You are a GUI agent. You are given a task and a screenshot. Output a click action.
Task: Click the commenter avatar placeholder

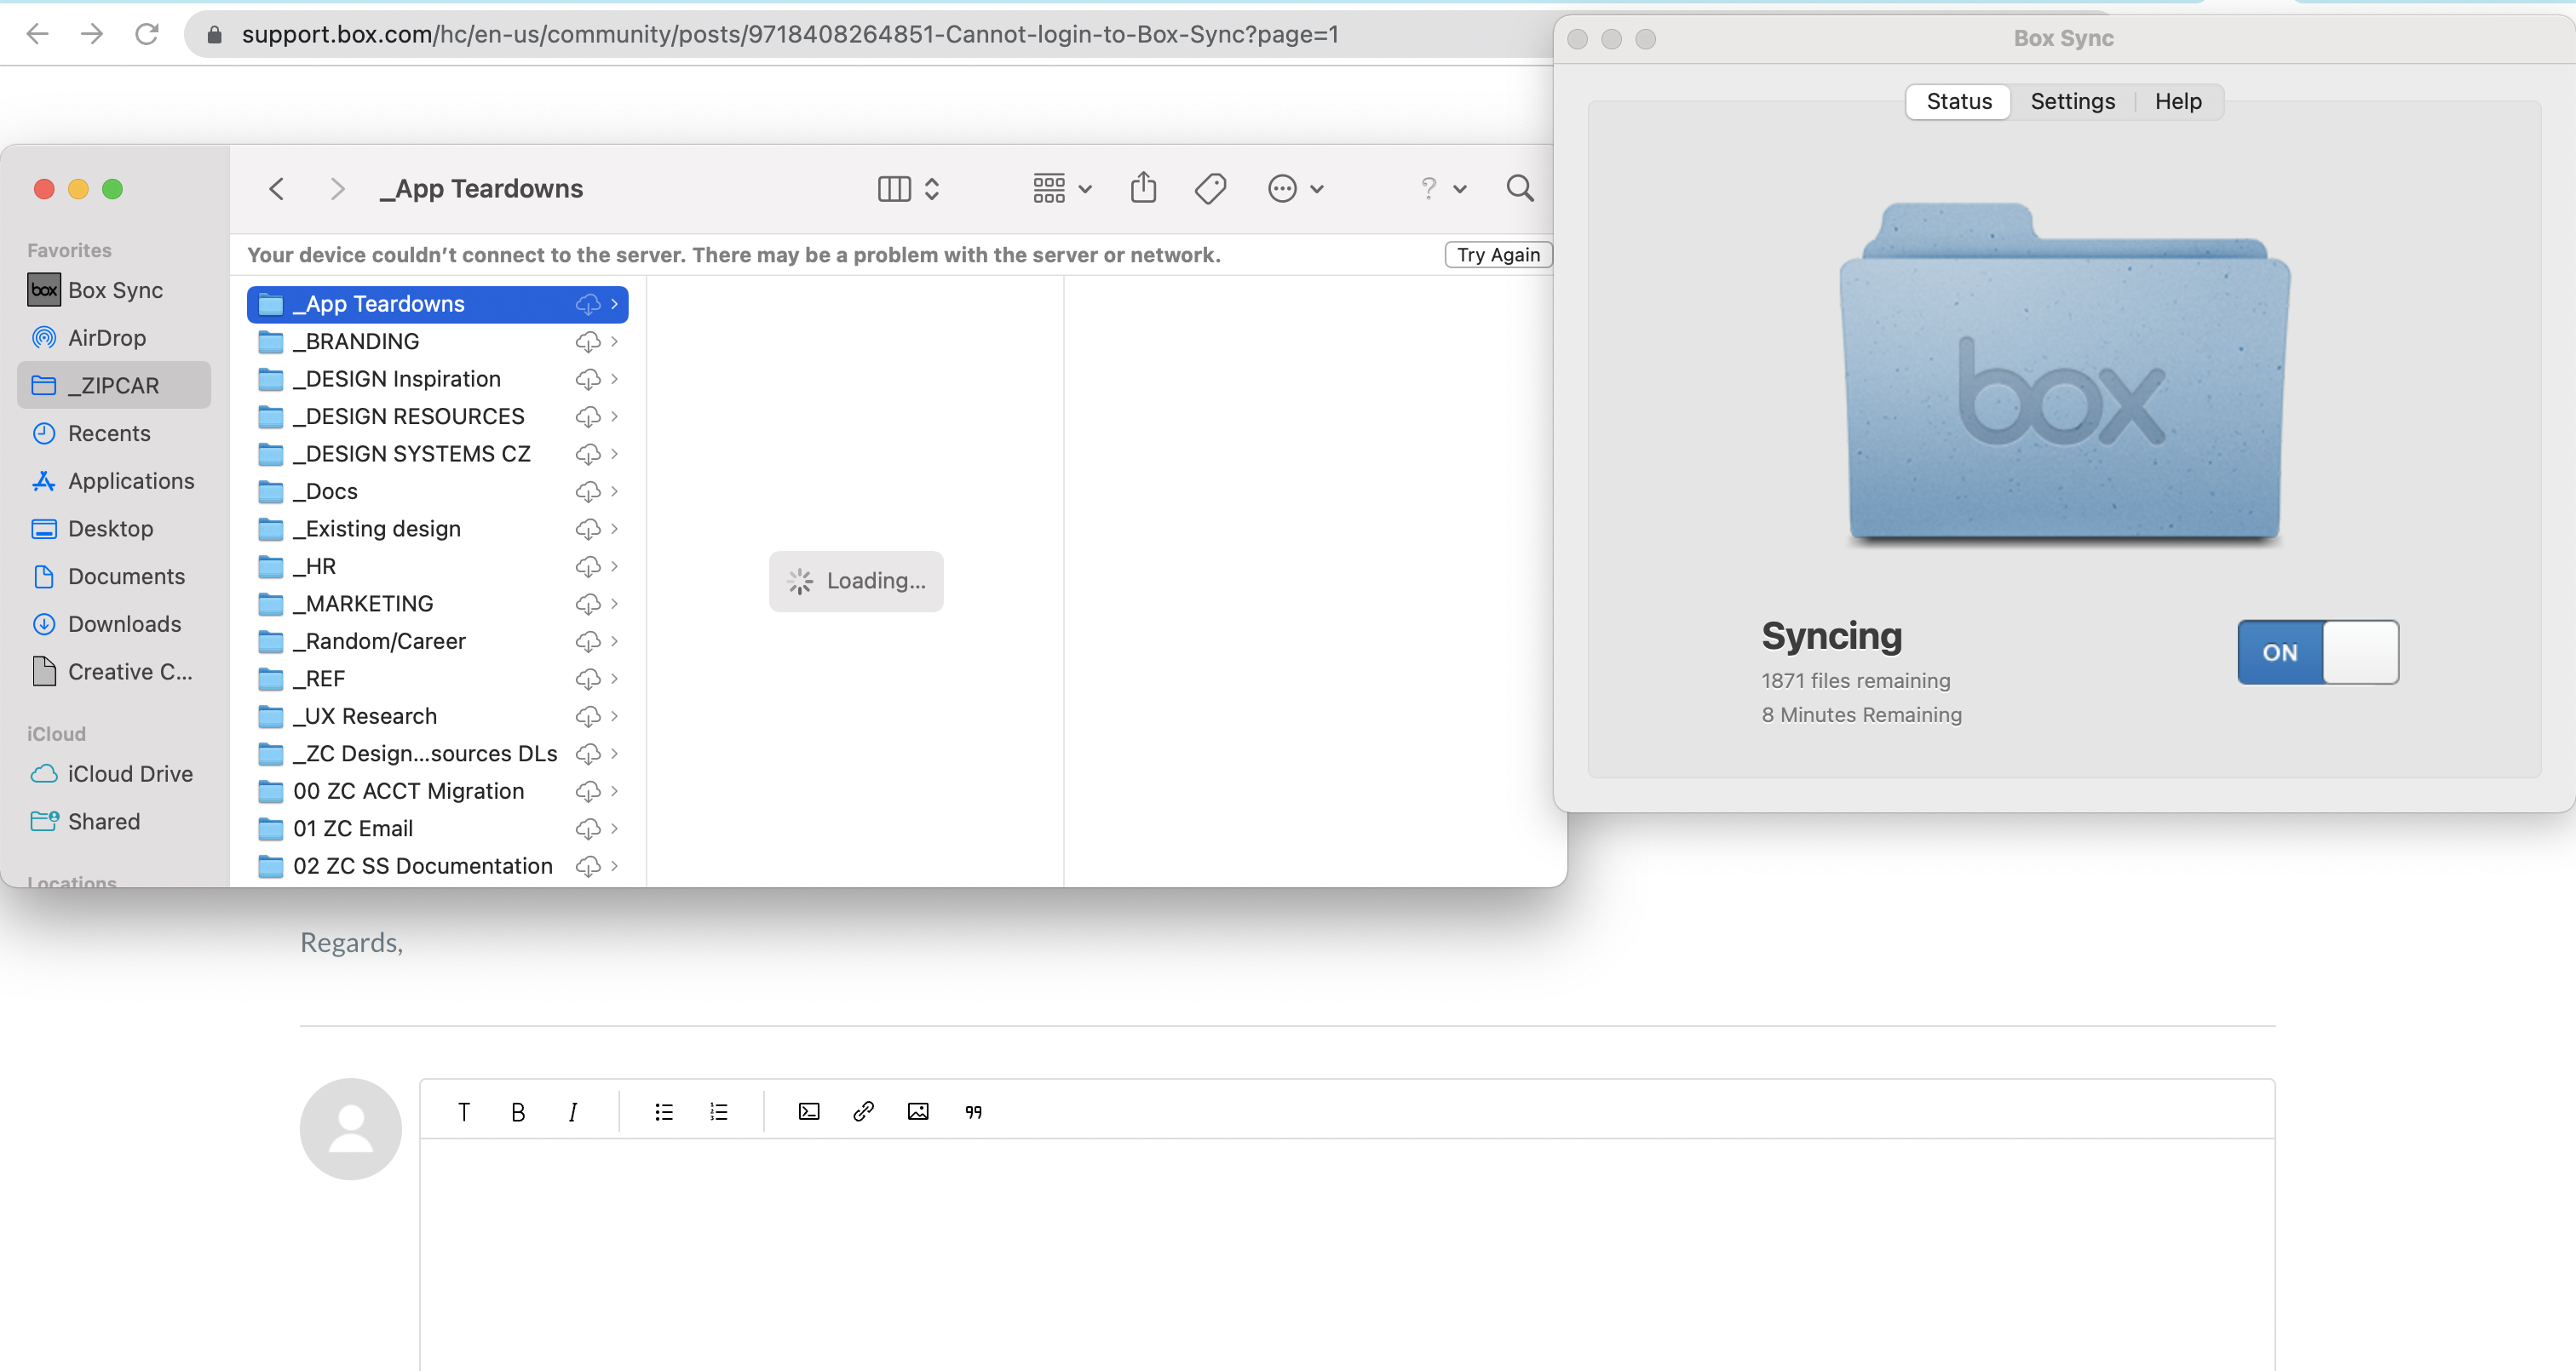351,1129
